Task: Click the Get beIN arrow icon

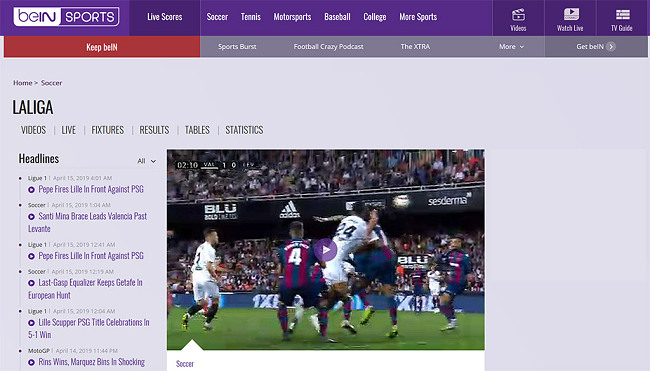Action: pos(611,46)
